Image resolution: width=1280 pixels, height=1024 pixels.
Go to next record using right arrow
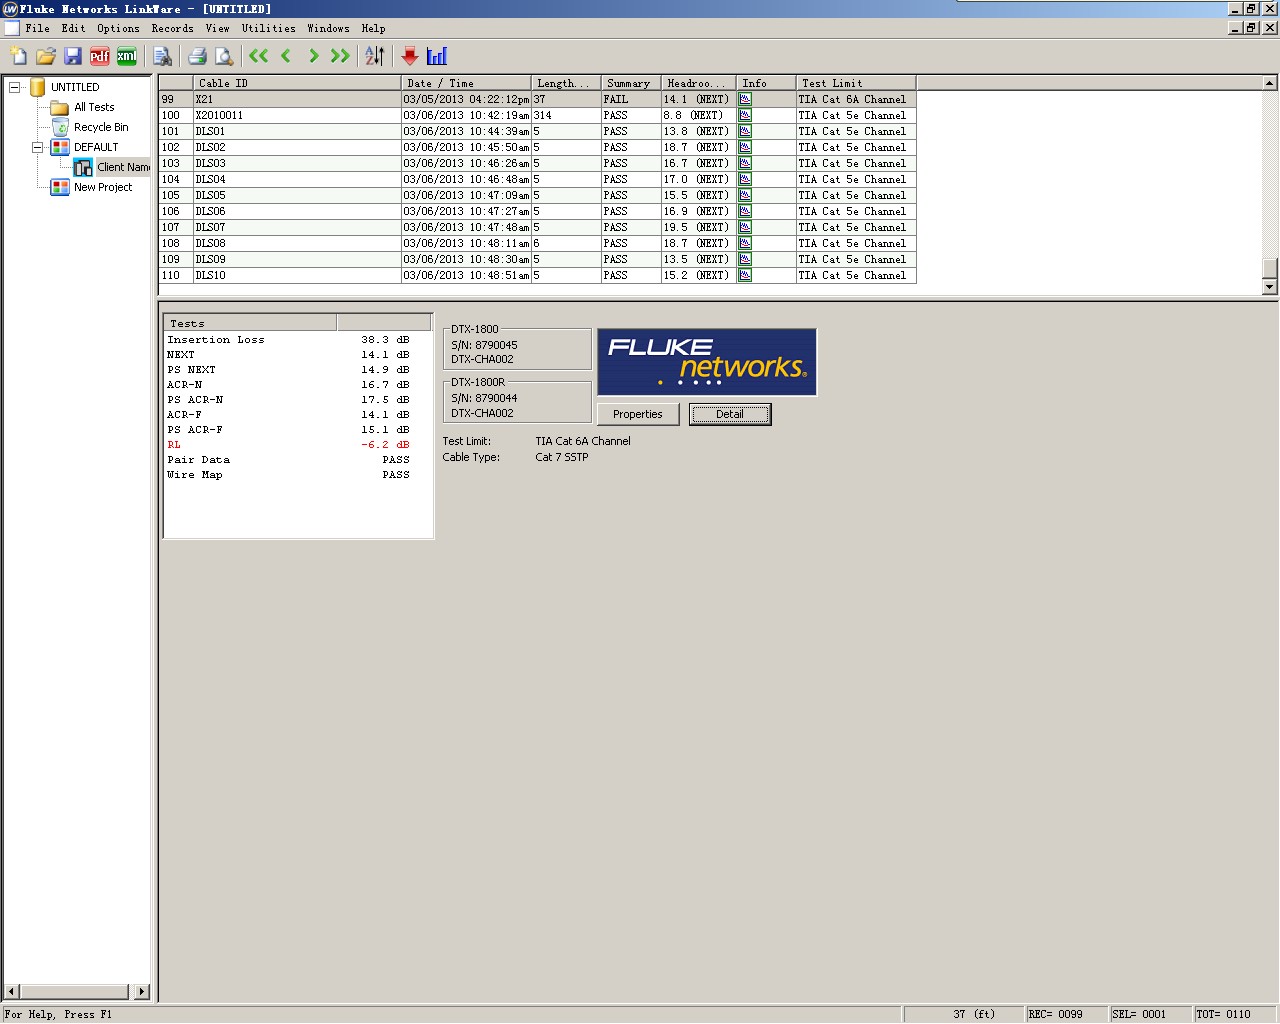(x=313, y=56)
